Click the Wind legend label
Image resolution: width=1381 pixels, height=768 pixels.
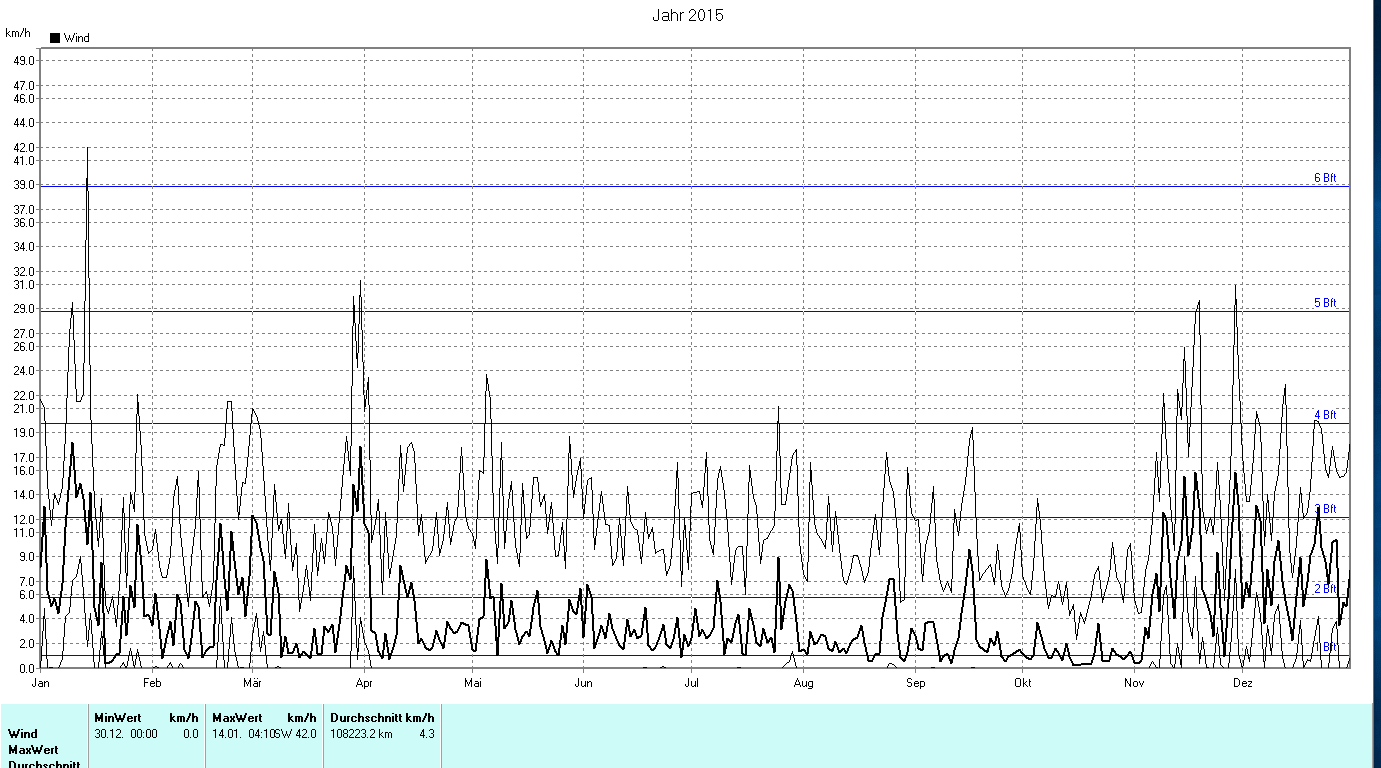pos(77,38)
